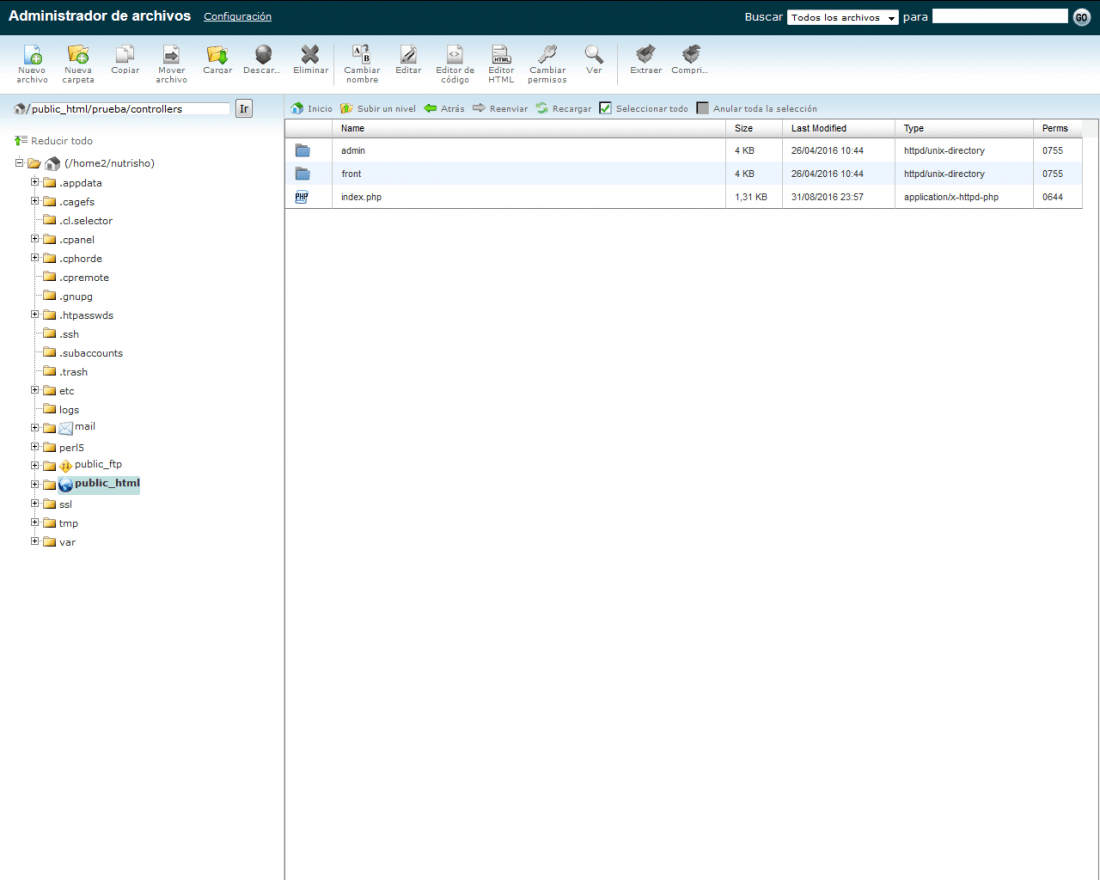
Task: Select the mail folder in tree
Action: click(85, 427)
